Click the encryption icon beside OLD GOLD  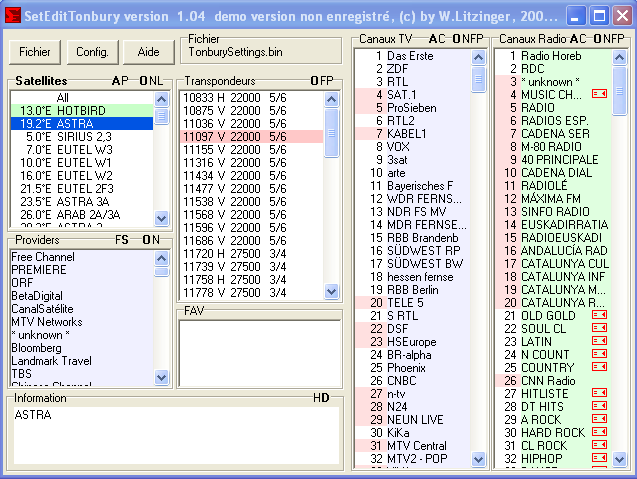[x=599, y=315]
